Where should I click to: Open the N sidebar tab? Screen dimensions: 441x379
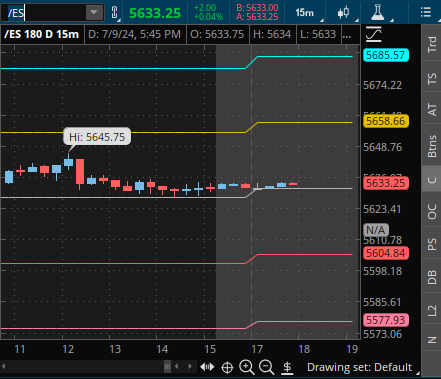point(432,340)
